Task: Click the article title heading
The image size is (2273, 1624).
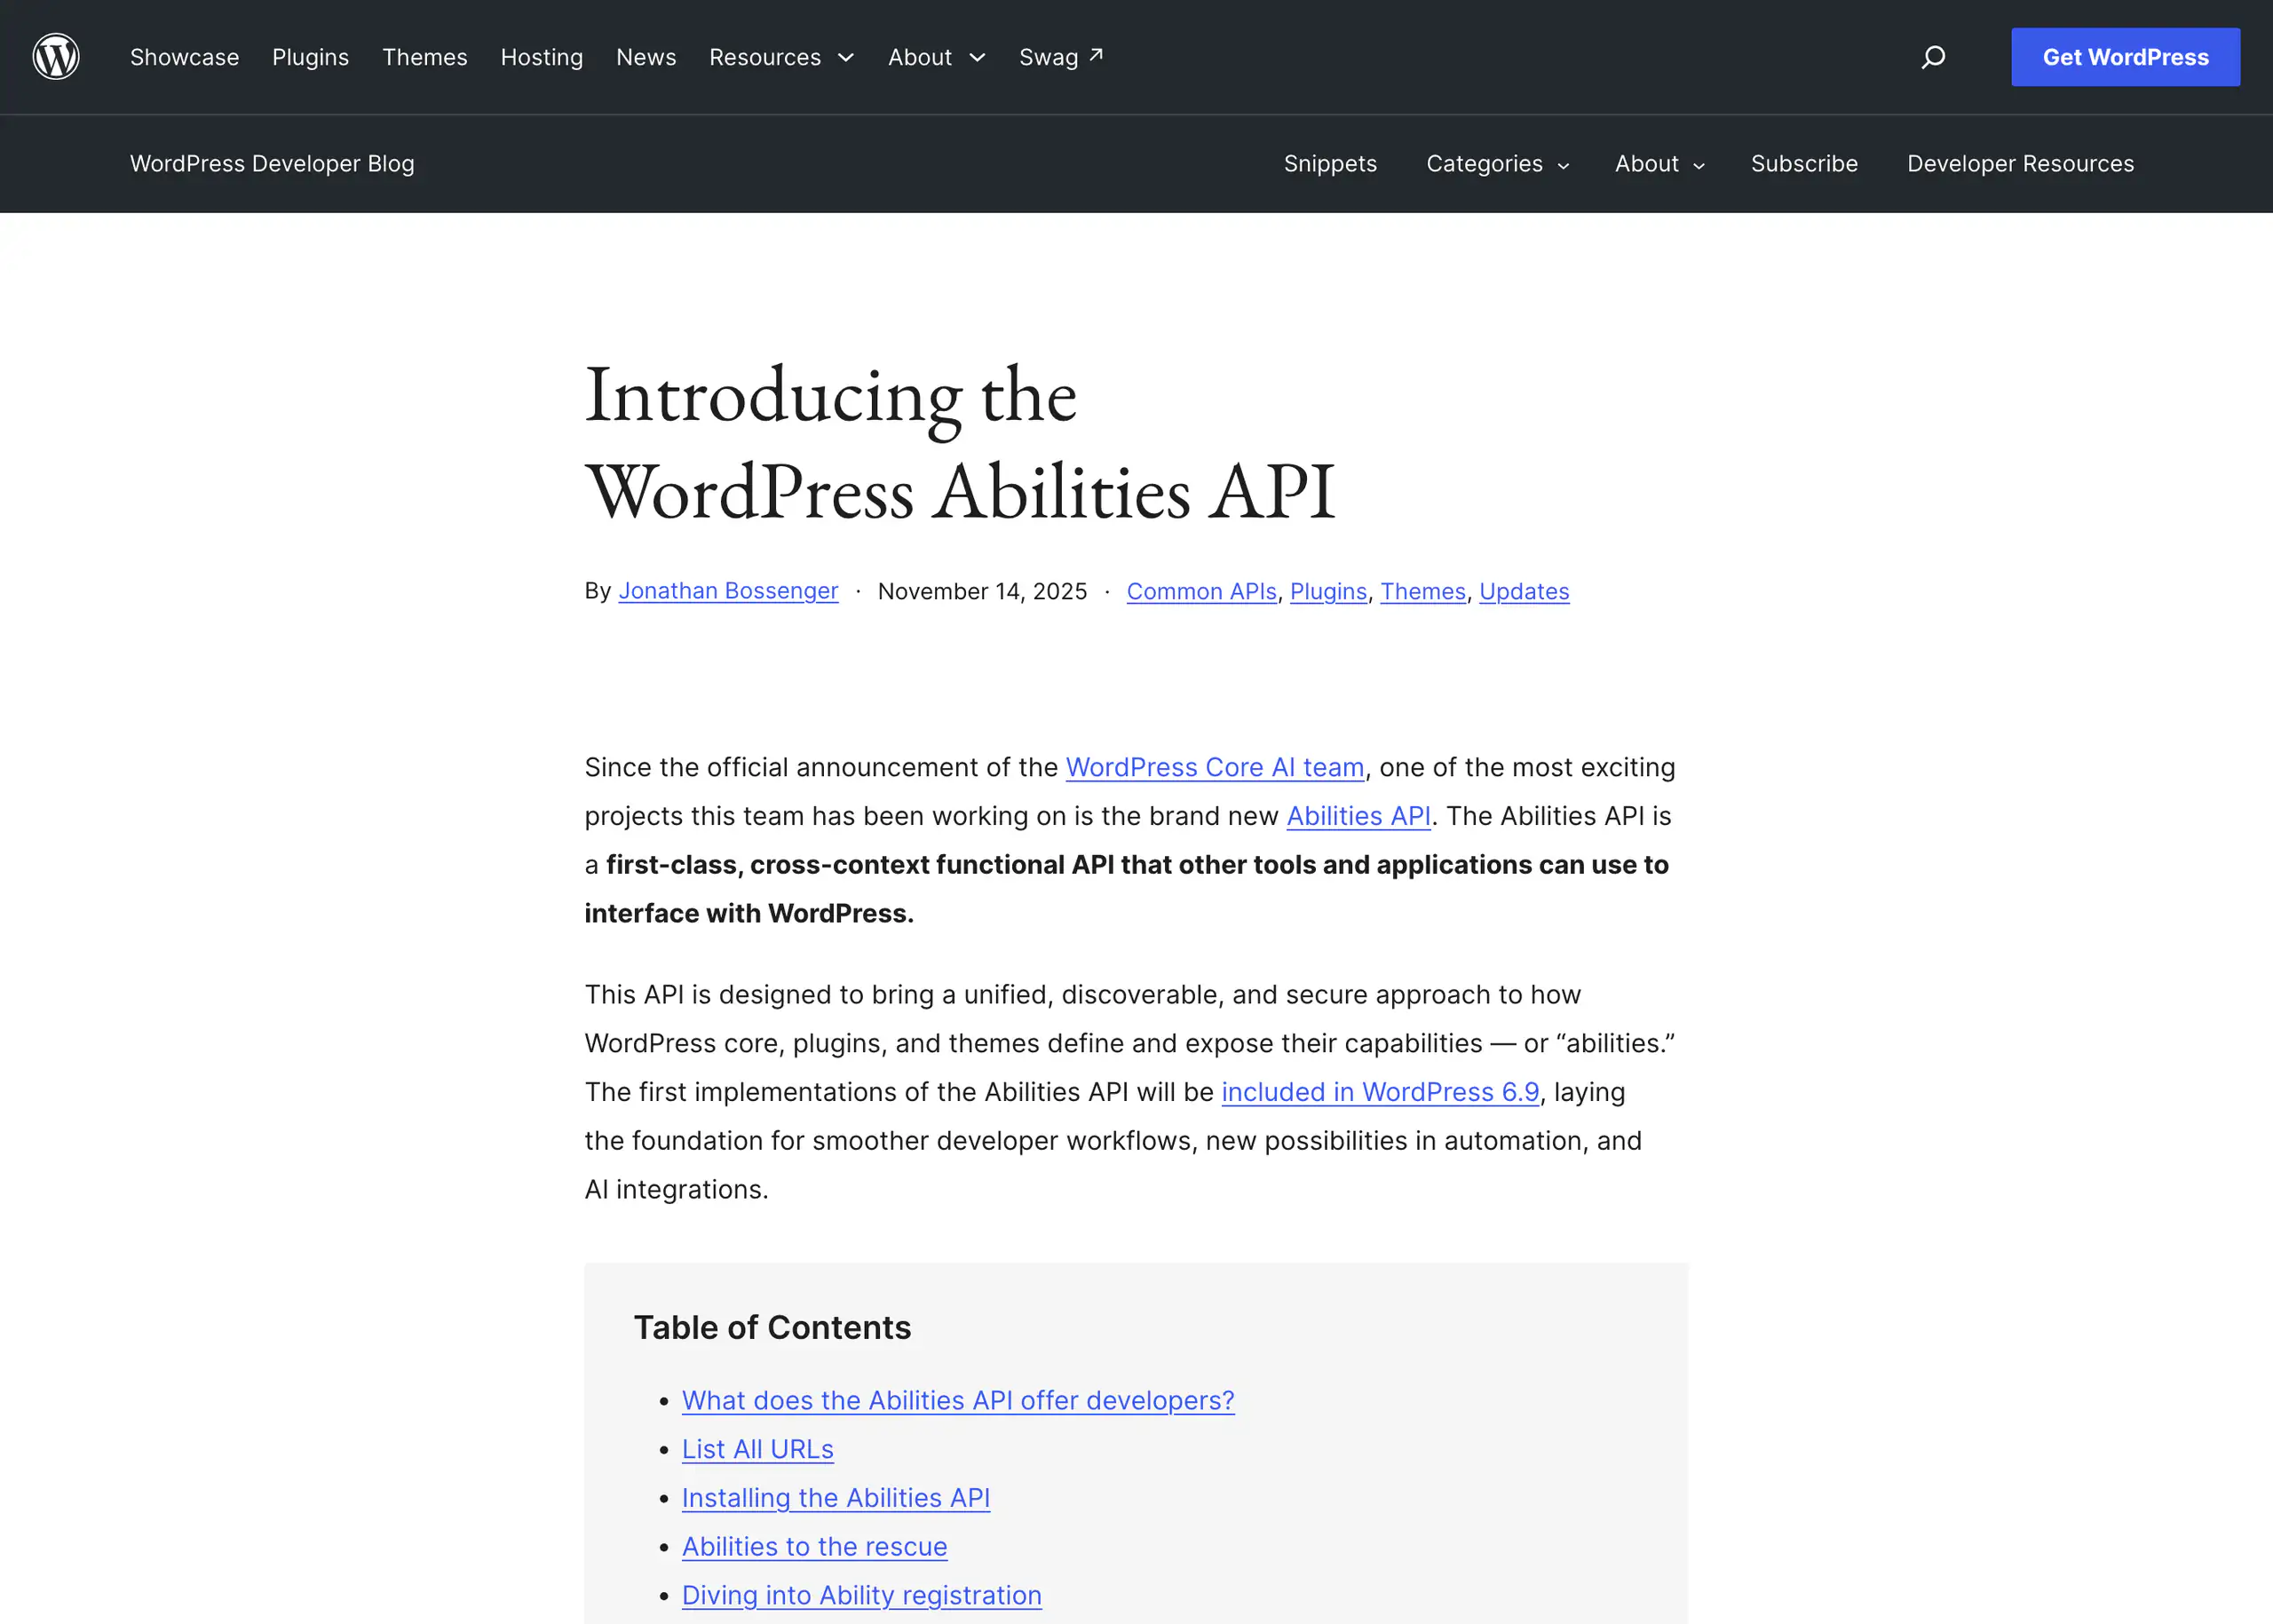Action: click(960, 443)
